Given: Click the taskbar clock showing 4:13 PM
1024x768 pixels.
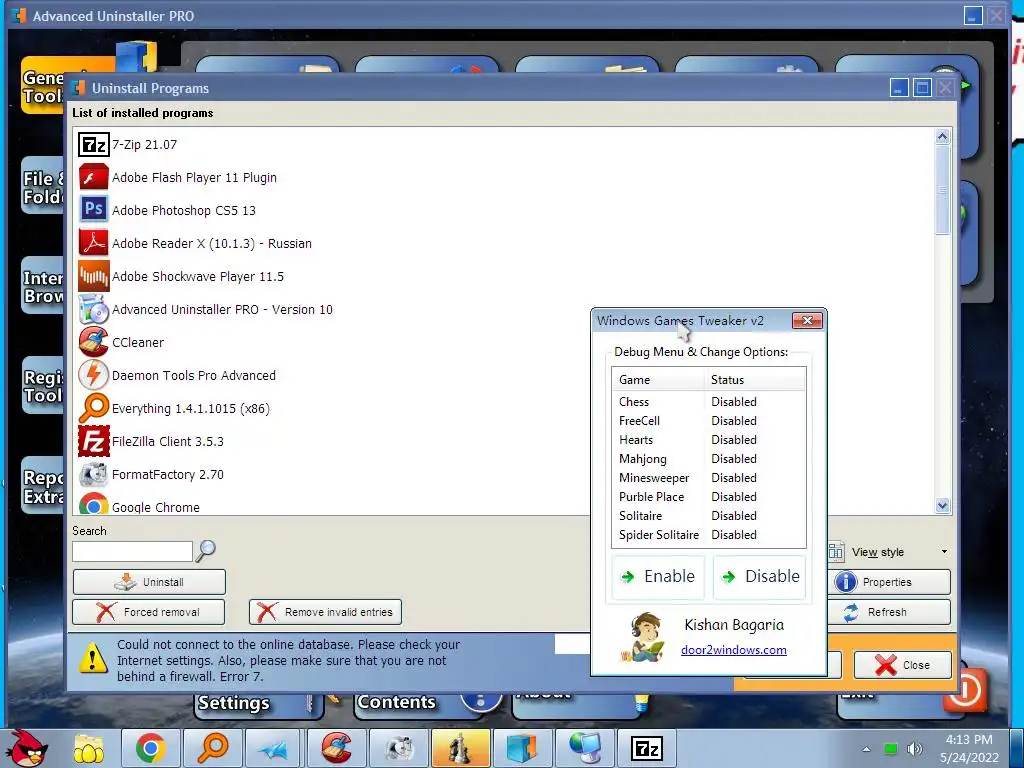Looking at the screenshot, I should (x=969, y=748).
